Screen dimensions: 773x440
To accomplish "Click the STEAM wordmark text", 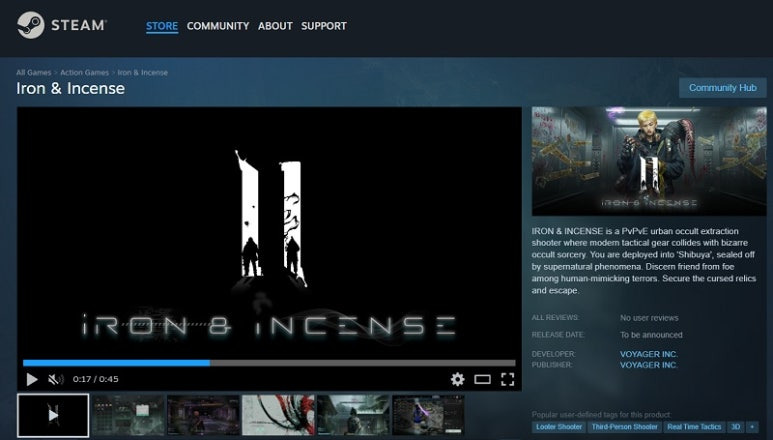I will pos(79,25).
